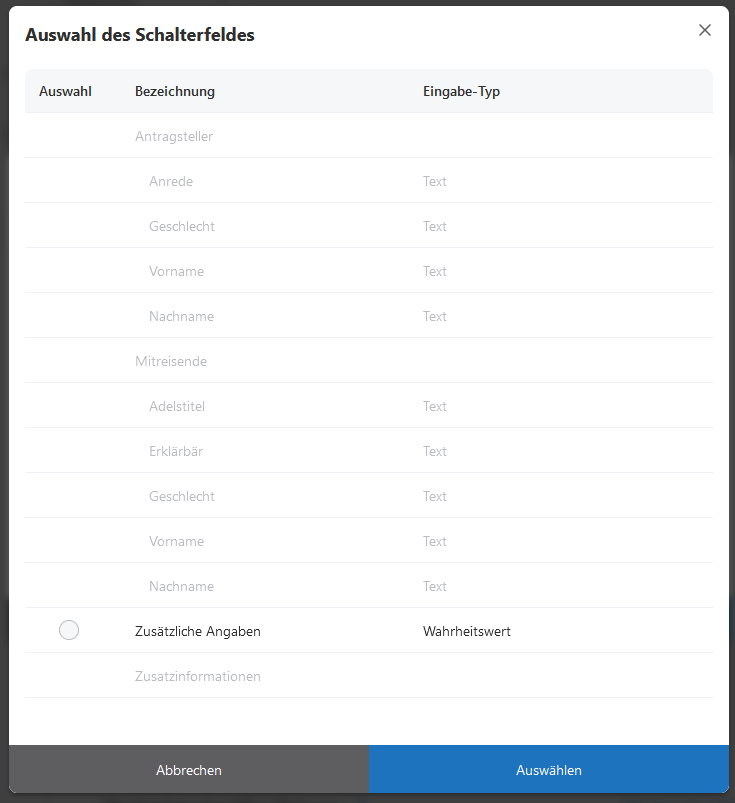Select the Erklärbär row
Viewport: 735px width, 803px height.
176,451
